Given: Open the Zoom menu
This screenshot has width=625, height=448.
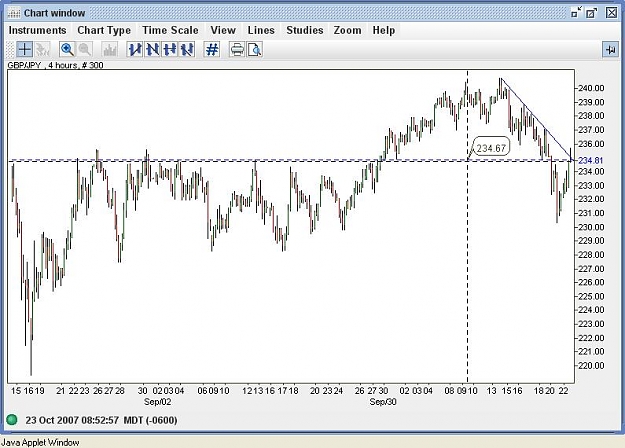Looking at the screenshot, I should coord(348,30).
